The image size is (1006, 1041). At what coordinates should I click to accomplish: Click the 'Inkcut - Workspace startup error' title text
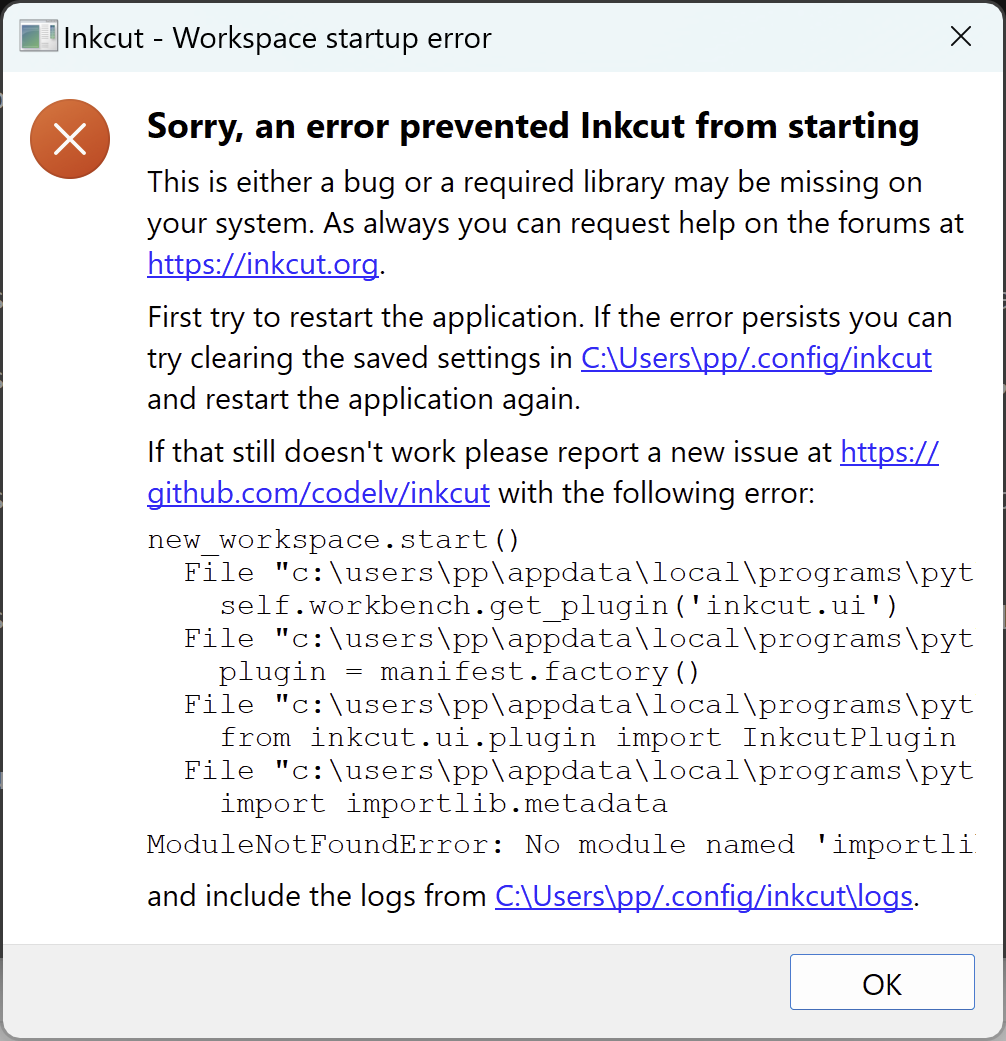278,38
